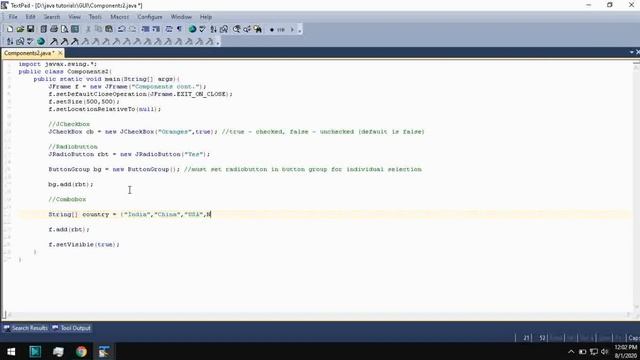Click the column number 52 status bar field

click(542, 338)
